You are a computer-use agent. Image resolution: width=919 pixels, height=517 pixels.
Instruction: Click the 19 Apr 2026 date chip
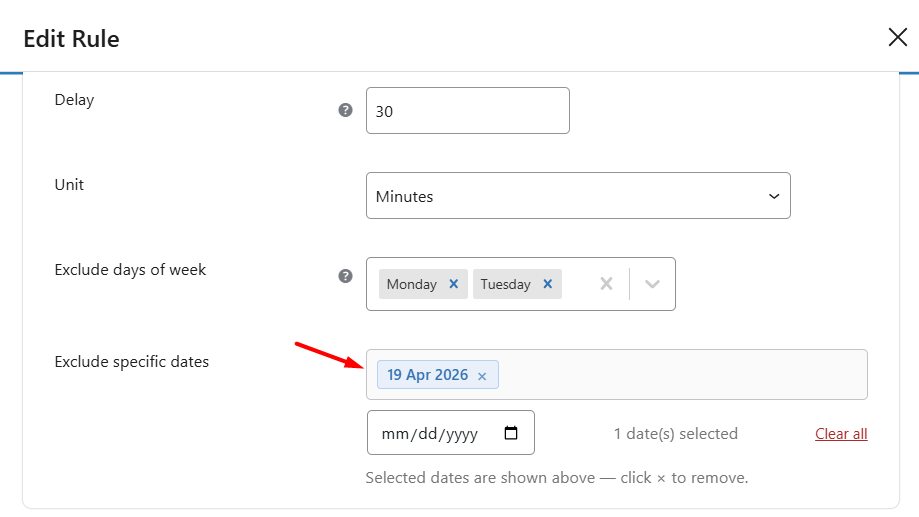[427, 375]
